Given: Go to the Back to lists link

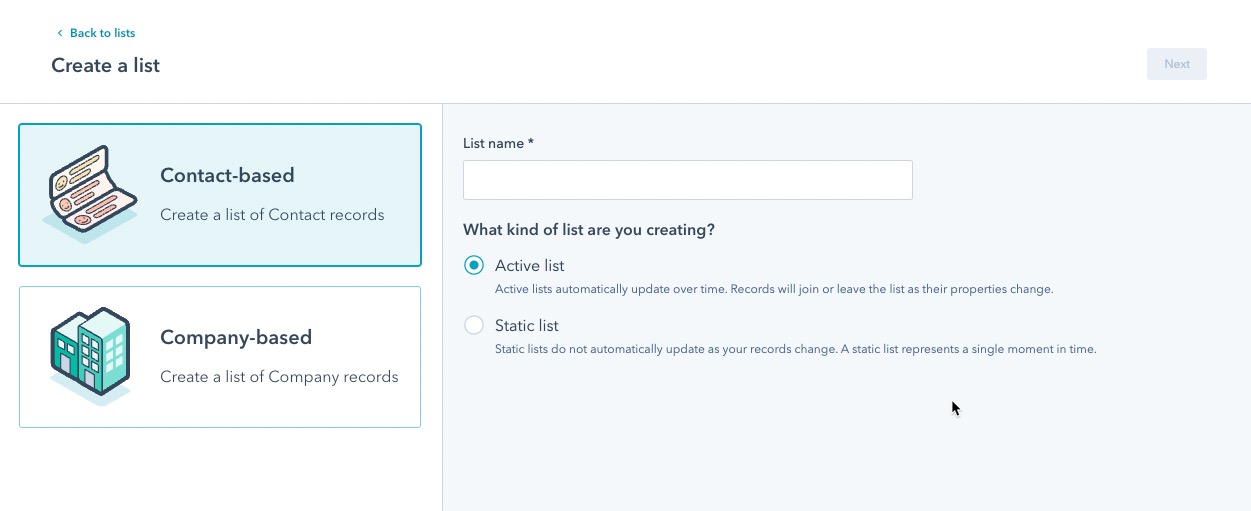Looking at the screenshot, I should click(102, 34).
